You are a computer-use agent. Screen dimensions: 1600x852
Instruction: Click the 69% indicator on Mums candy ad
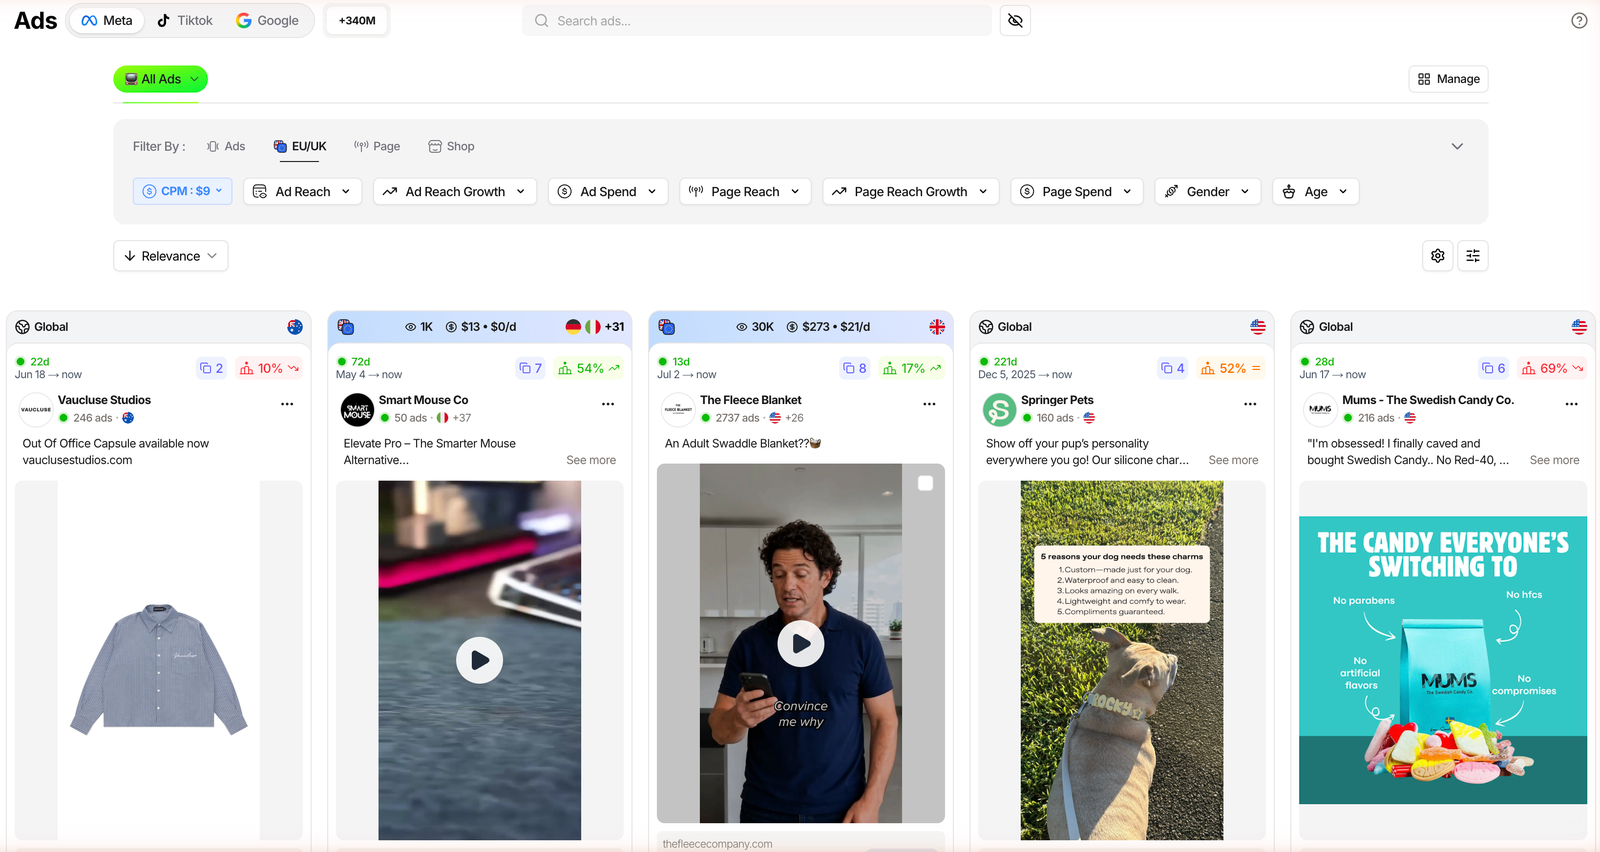(1553, 368)
